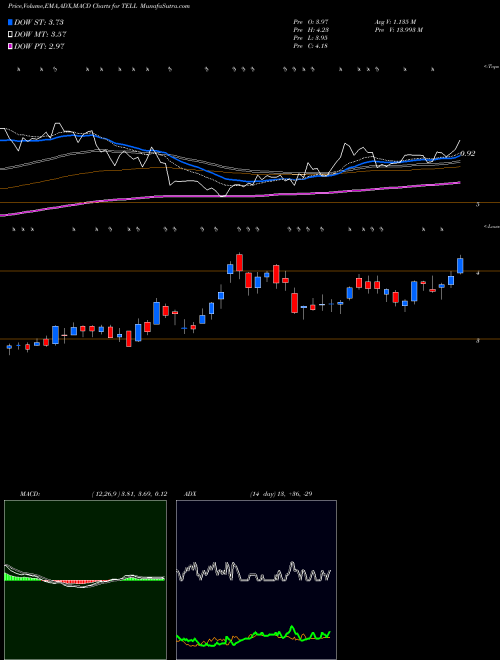Screen dimensions: 500x660
Task: Click the tallest red candlestick near the peak
Action: [239, 262]
